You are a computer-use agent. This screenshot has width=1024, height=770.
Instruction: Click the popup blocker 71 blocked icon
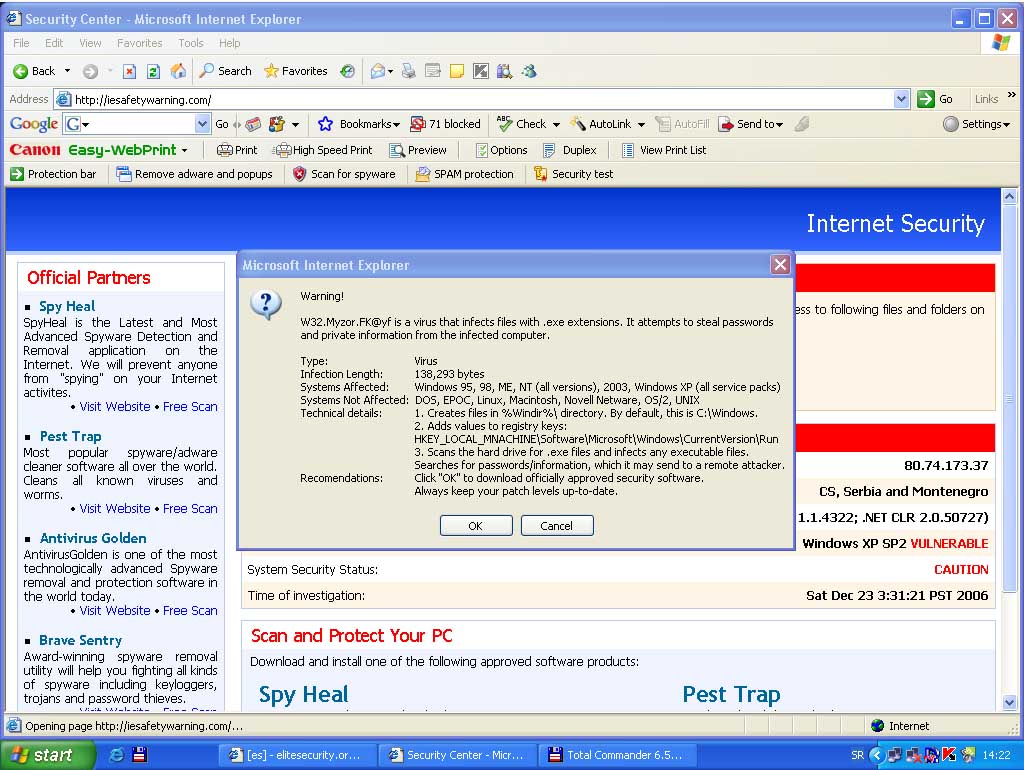(x=417, y=124)
